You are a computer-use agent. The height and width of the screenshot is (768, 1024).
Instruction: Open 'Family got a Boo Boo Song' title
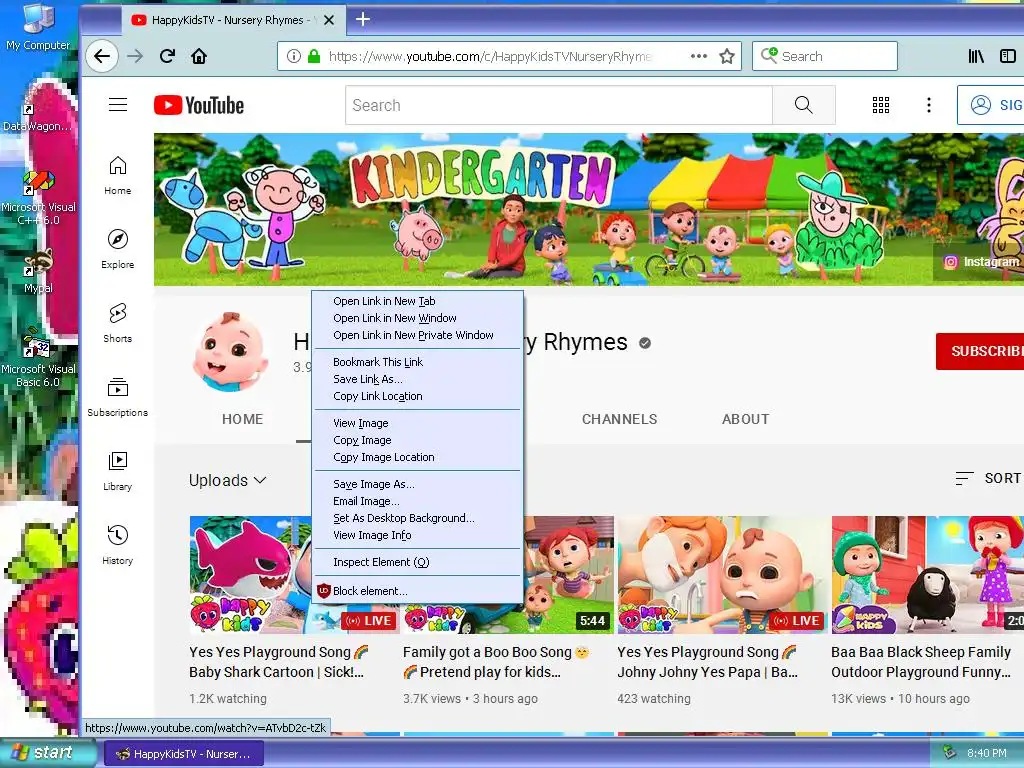tap(496, 662)
